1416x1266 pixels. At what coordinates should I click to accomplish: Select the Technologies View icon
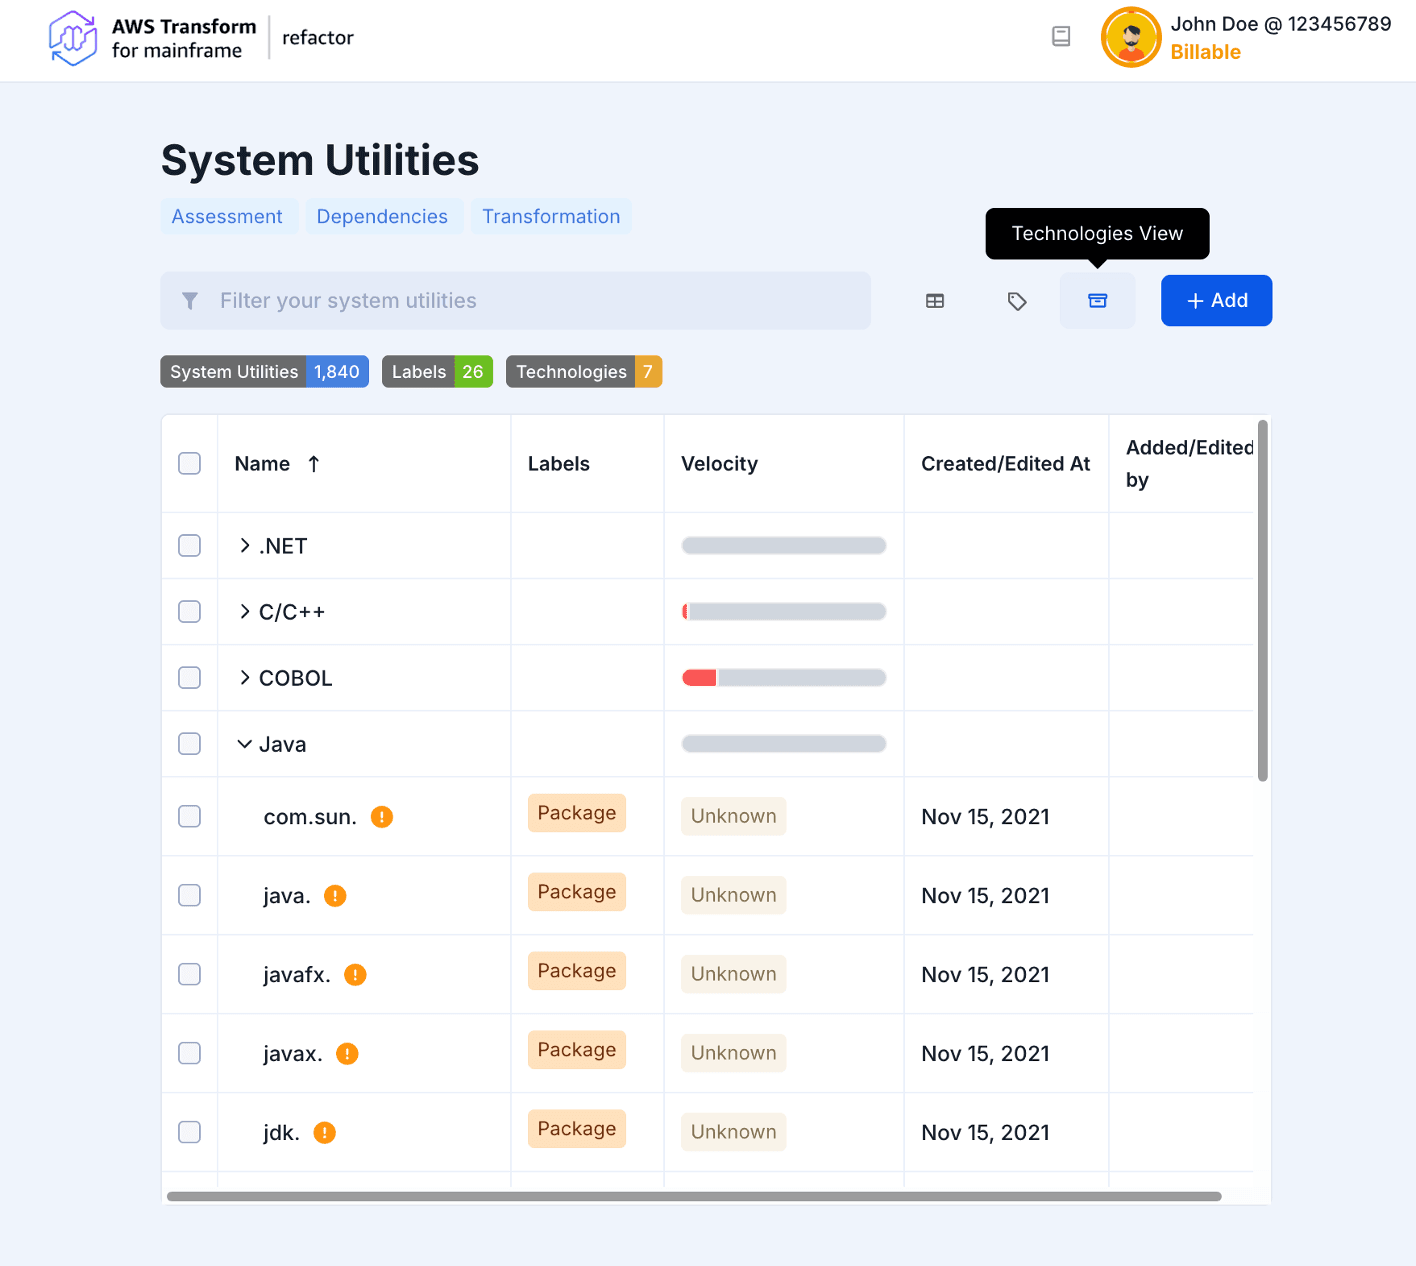click(x=1097, y=301)
